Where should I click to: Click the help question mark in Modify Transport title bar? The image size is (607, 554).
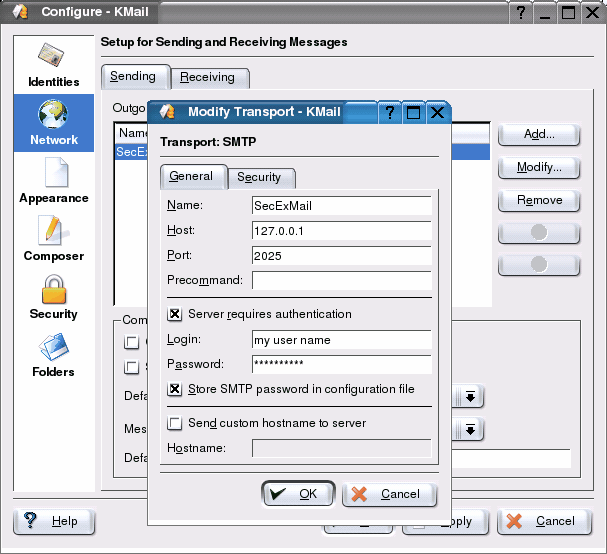pyautogui.click(x=390, y=113)
